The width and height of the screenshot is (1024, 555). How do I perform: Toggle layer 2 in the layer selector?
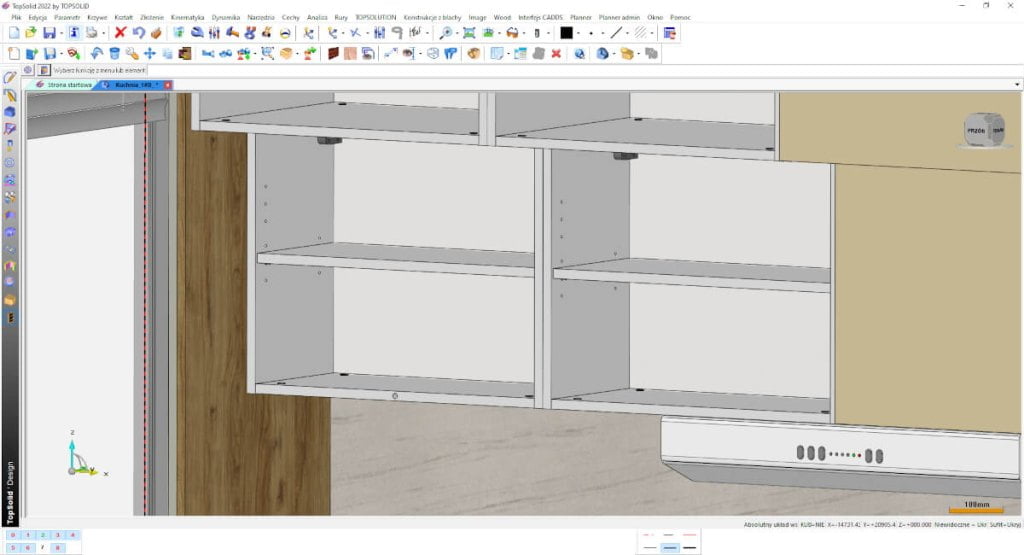[42, 535]
